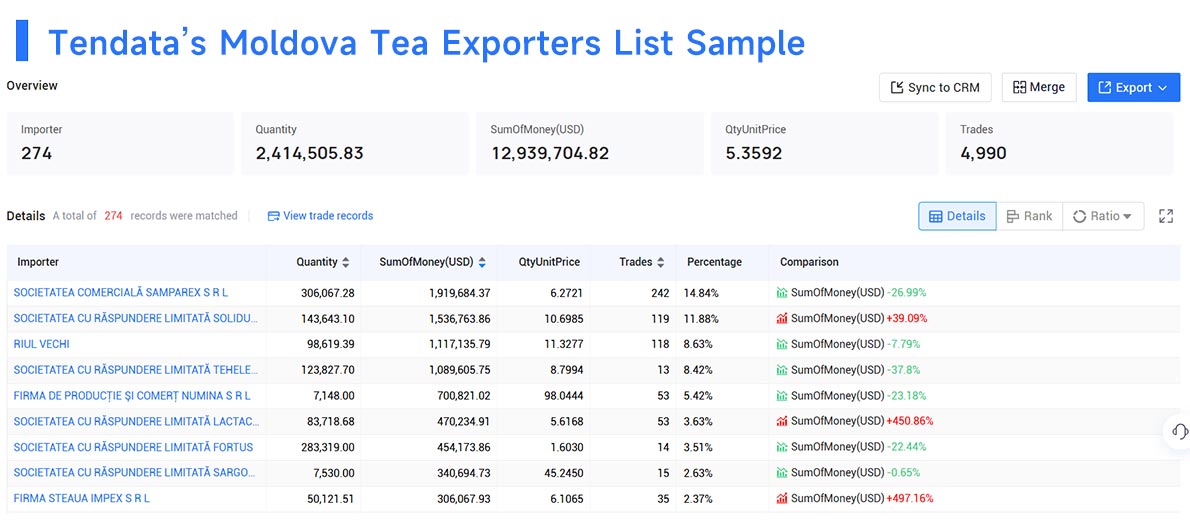Click the SumOfMoney(USD) overview card 12,939,704.82

[x=590, y=143]
